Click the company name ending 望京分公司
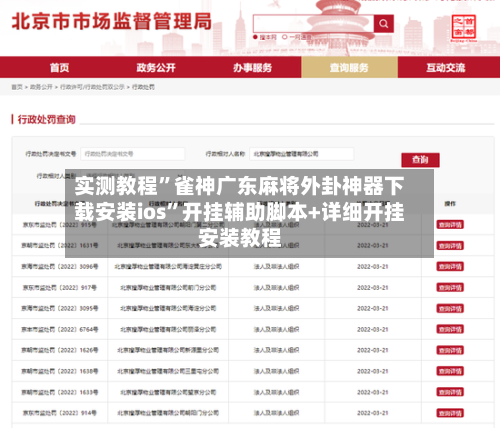 click(x=168, y=392)
